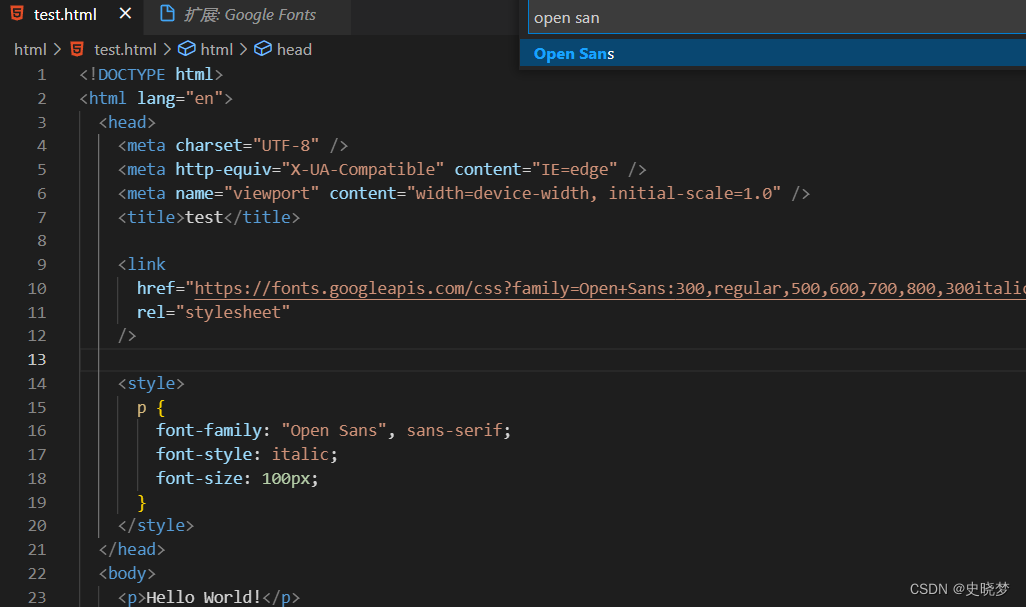The width and height of the screenshot is (1026, 607).
Task: Click the cube symbol icon beside html breadcrumb
Action: [x=187, y=48]
